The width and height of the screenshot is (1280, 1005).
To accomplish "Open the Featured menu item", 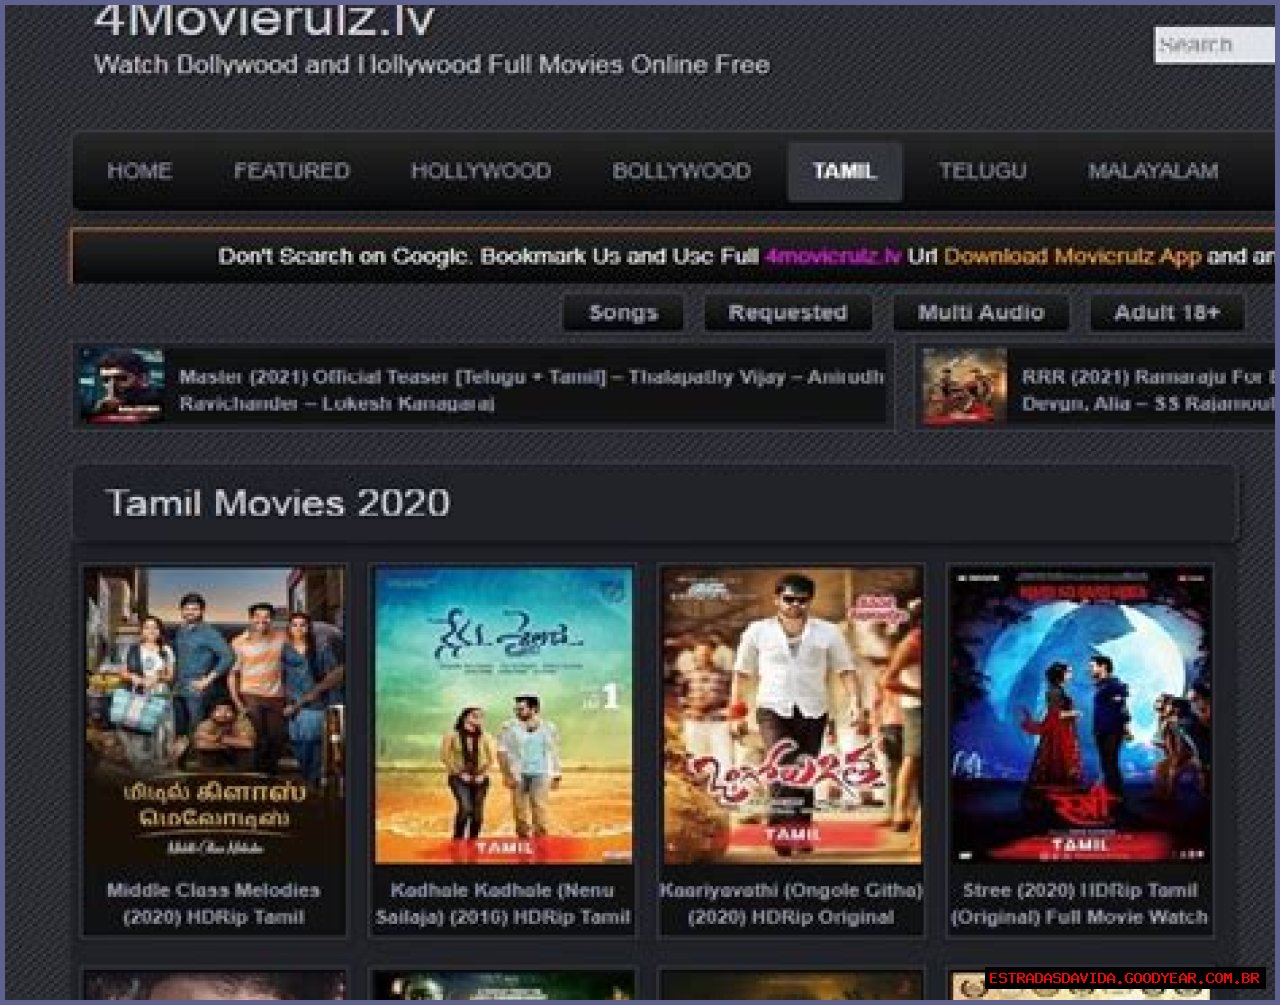I will click(291, 171).
